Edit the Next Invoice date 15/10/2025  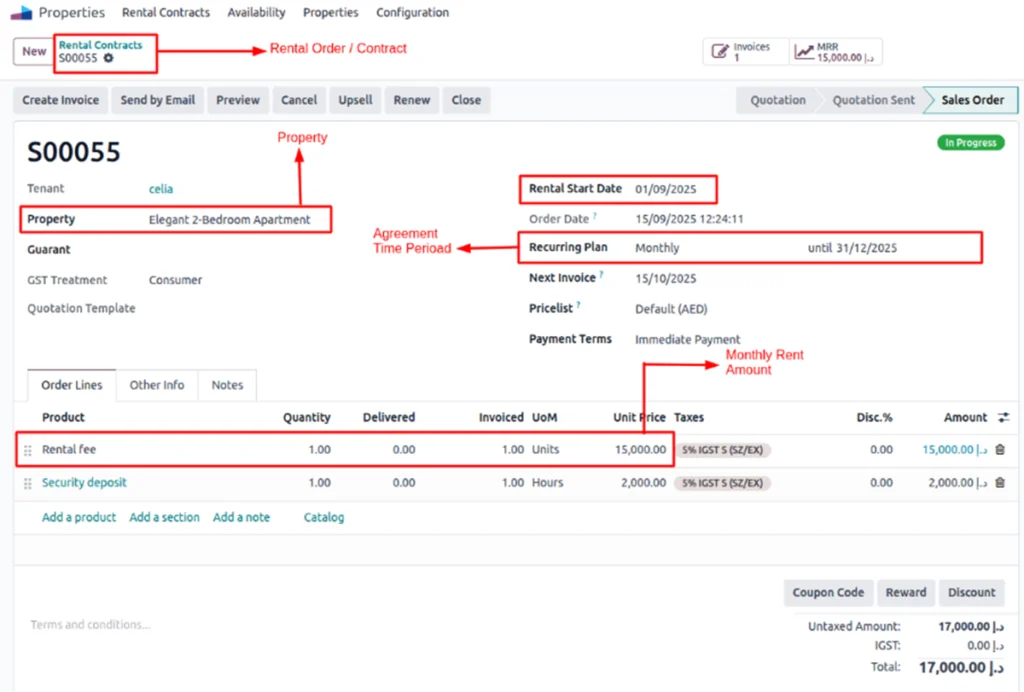(665, 279)
